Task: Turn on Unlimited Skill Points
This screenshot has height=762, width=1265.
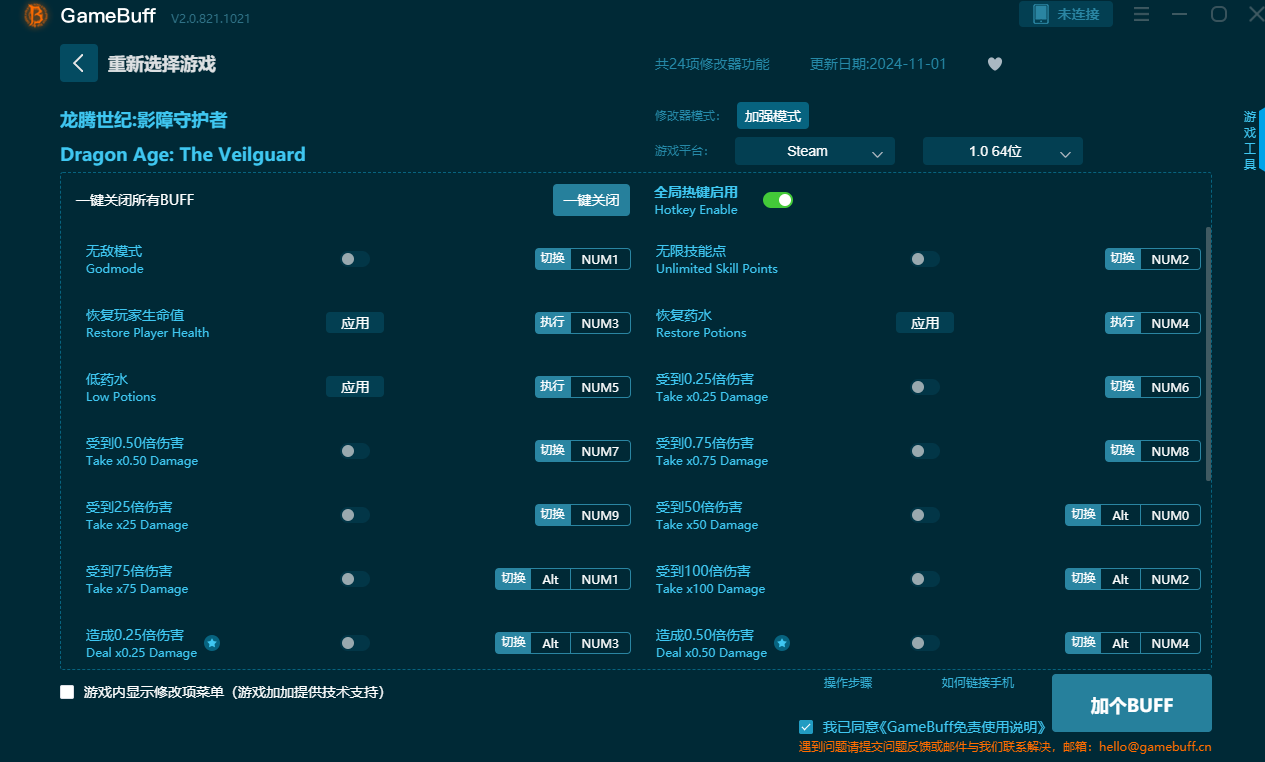Action: pyautogui.click(x=925, y=259)
